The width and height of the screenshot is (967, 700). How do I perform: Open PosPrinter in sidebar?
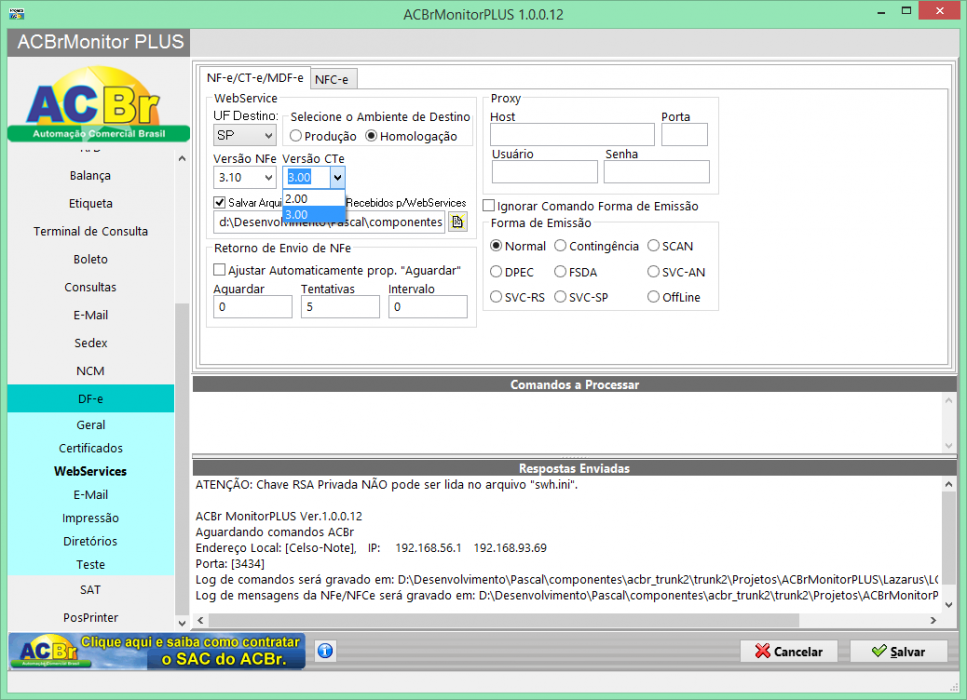pos(91,617)
